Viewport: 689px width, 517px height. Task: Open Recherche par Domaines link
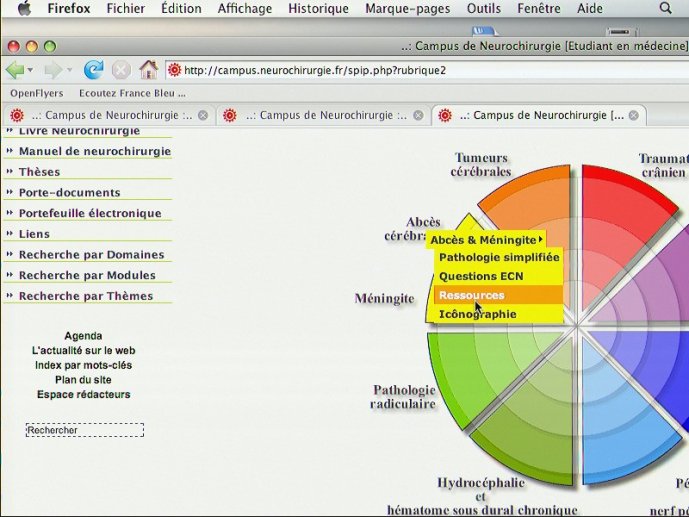[91, 254]
